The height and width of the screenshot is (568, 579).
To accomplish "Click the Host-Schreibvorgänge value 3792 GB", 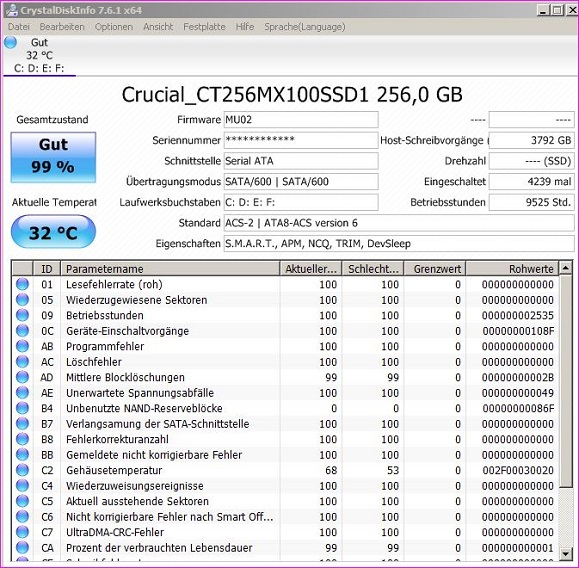I will coord(531,140).
